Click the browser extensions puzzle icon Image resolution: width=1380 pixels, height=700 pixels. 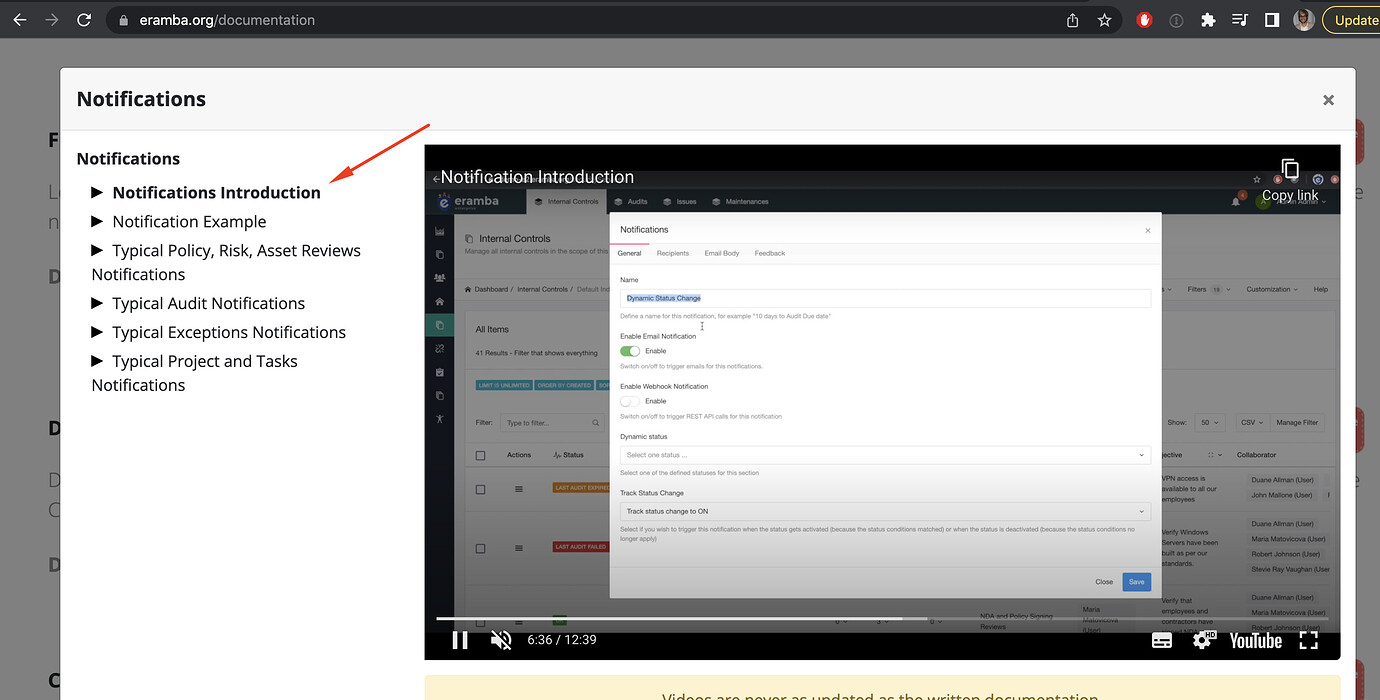coord(1208,19)
